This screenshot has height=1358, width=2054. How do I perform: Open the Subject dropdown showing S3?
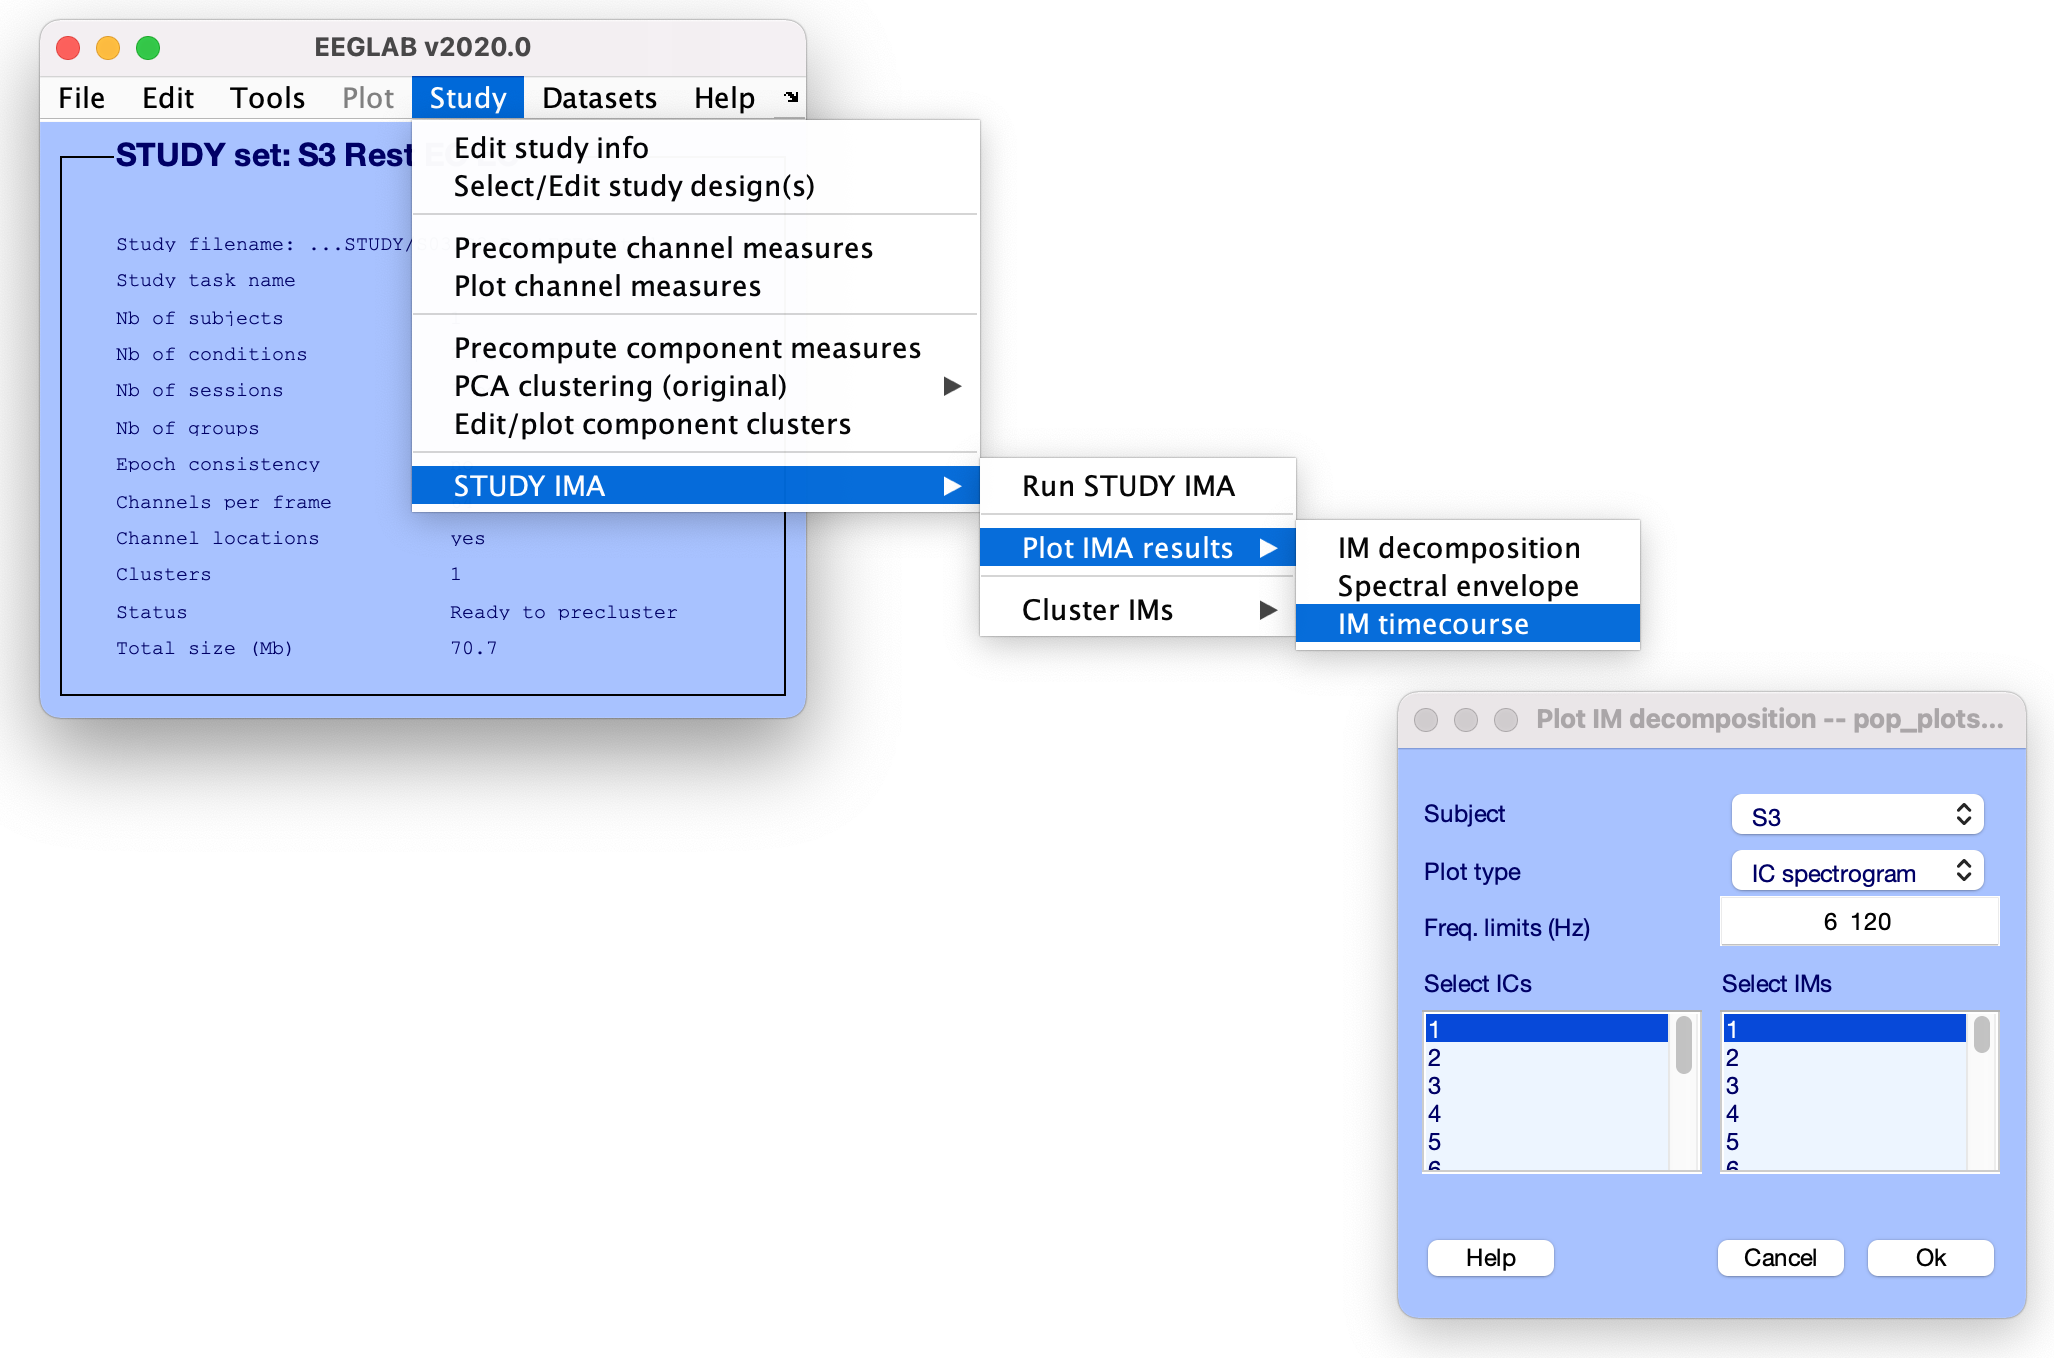1857,815
